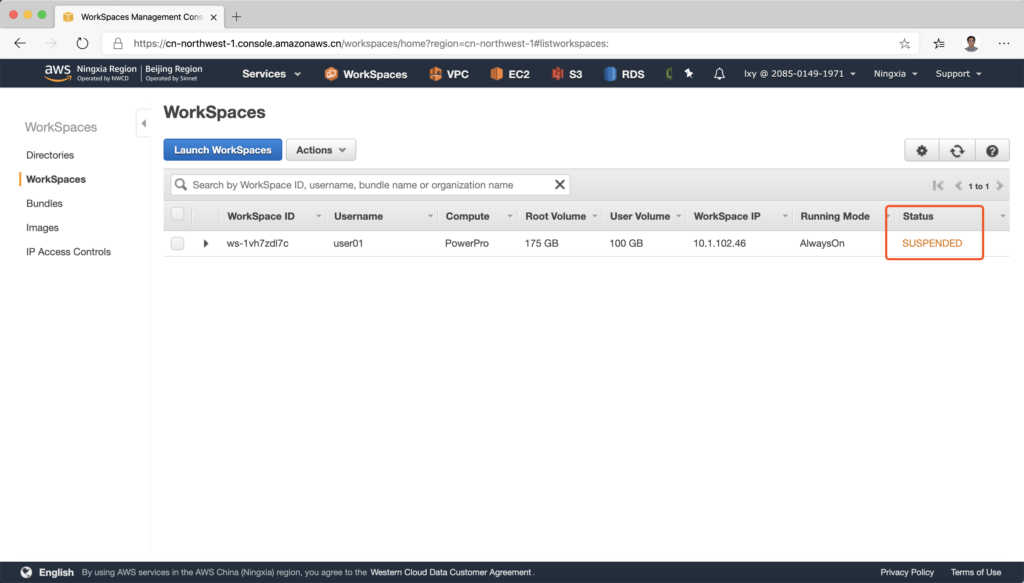Expand details for workspace ws-1vh7zdl7c
This screenshot has height=583, width=1024.
point(206,243)
